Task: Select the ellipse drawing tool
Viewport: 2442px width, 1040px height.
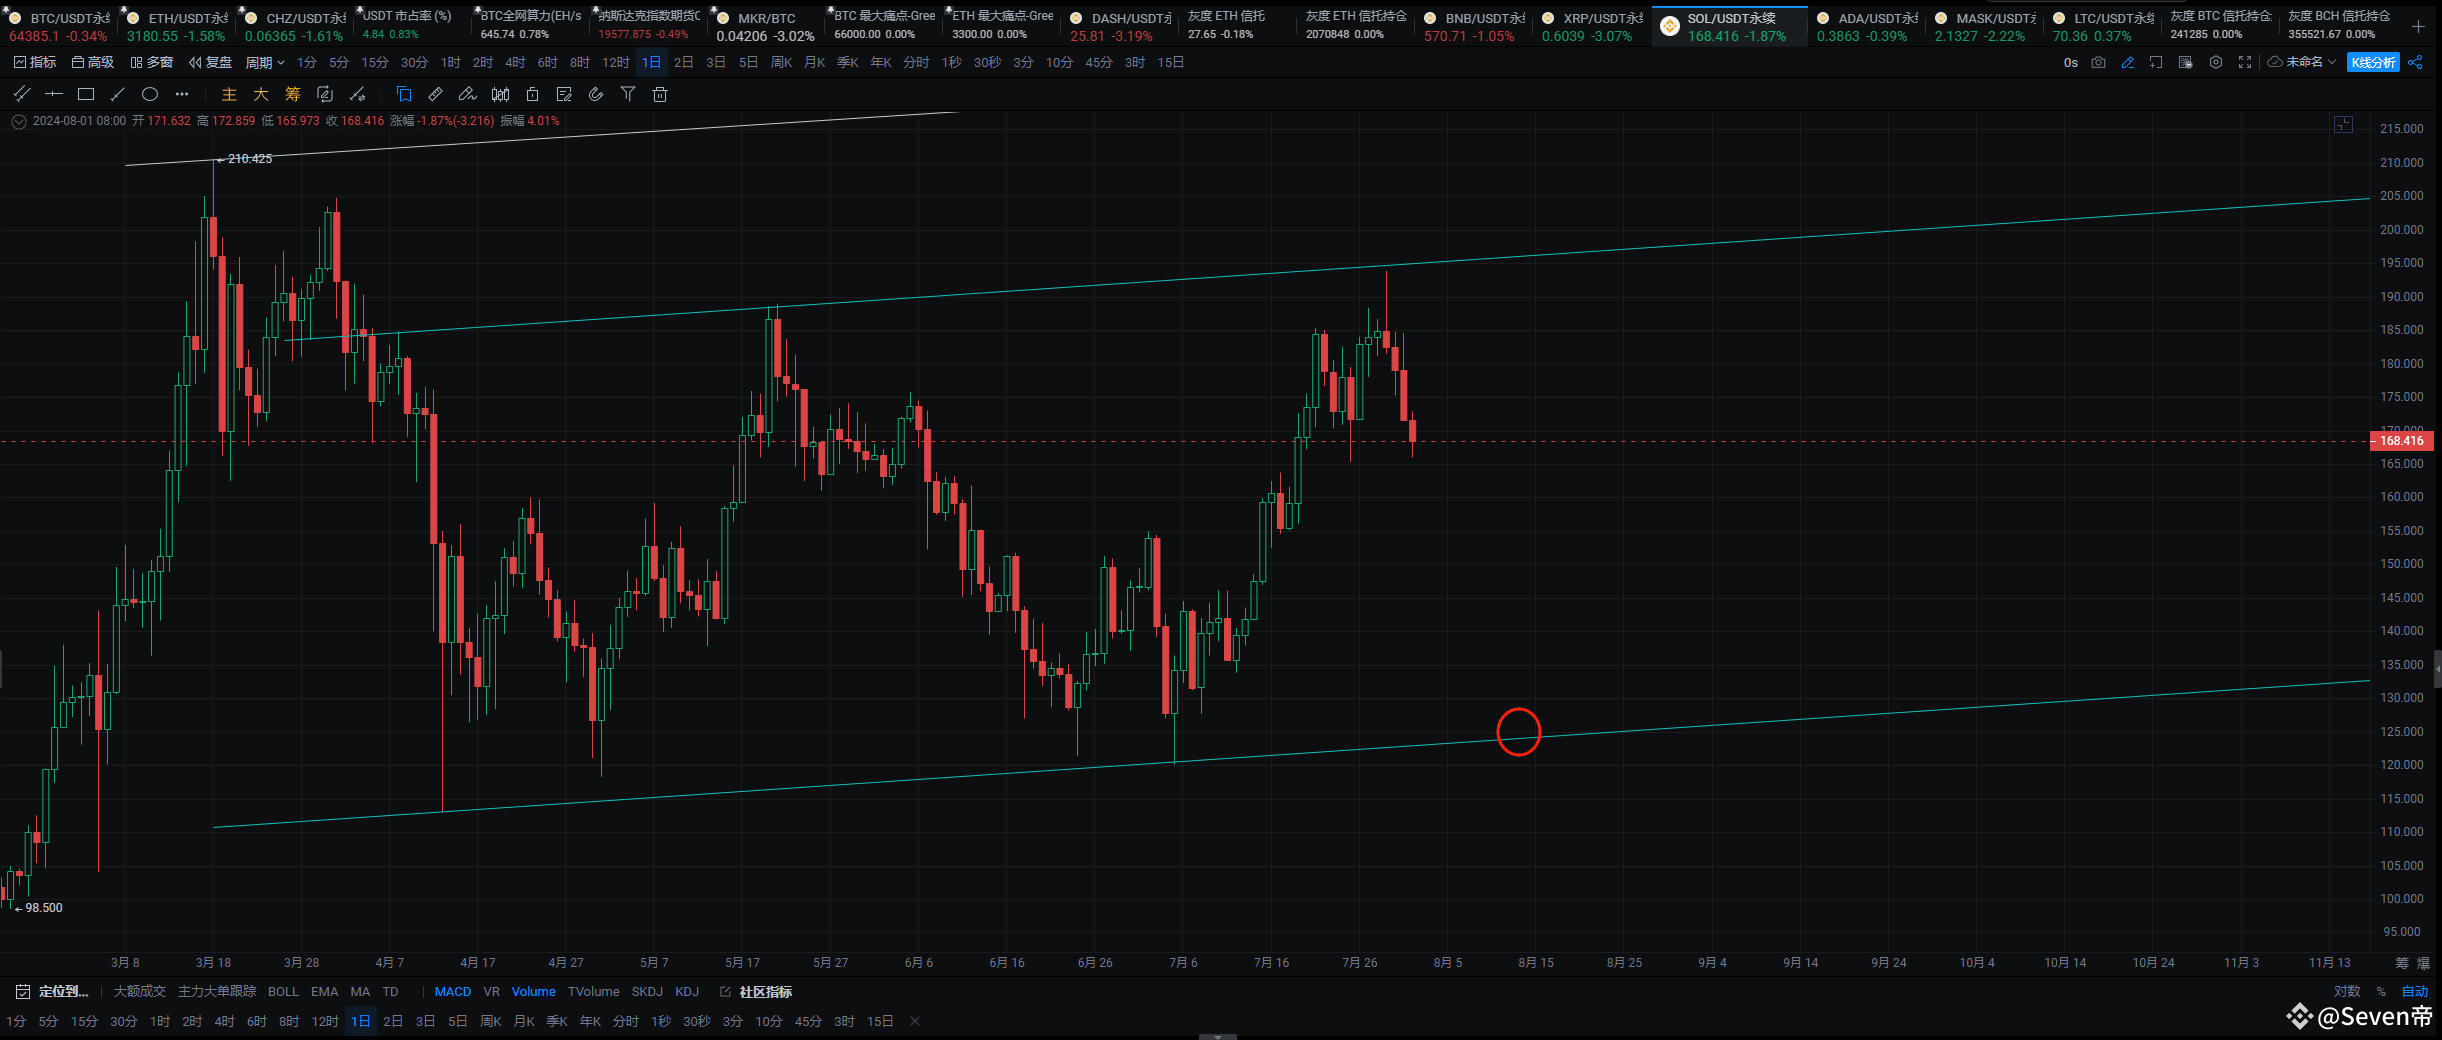Action: pos(150,94)
